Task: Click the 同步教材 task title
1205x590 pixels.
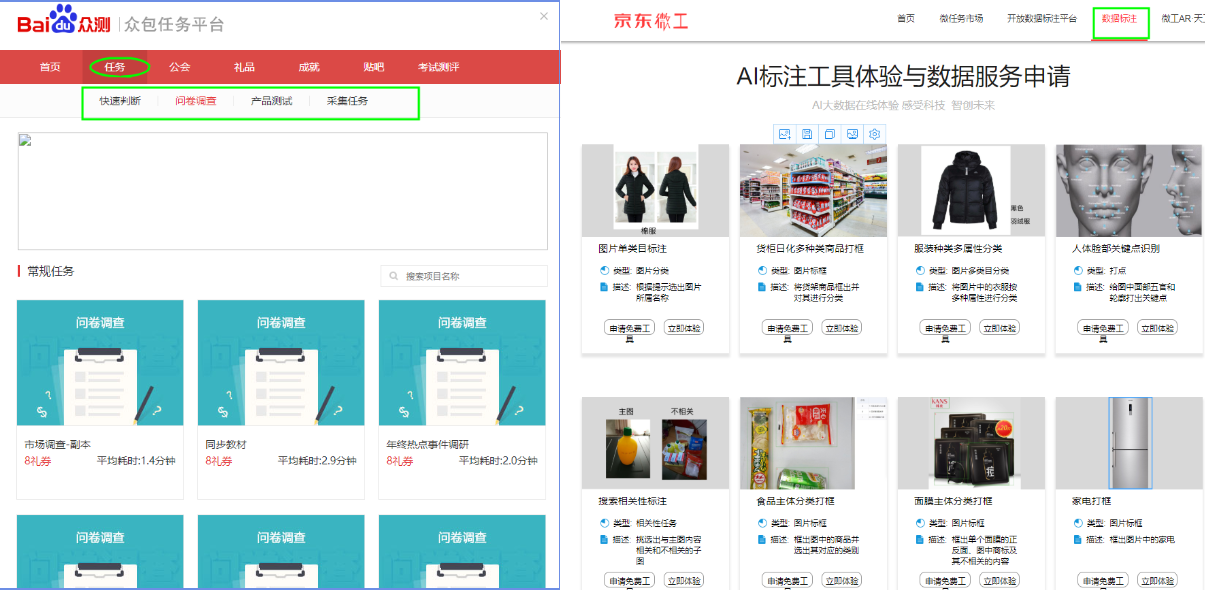Action: point(226,444)
